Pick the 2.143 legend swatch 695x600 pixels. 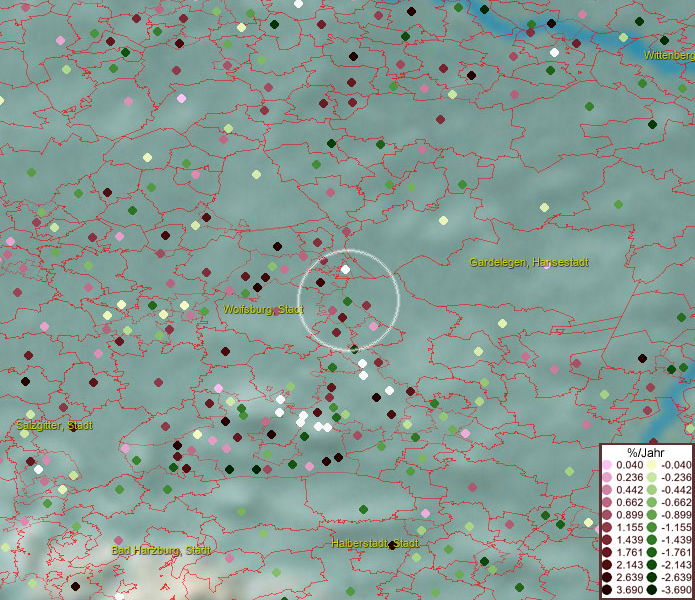click(607, 565)
